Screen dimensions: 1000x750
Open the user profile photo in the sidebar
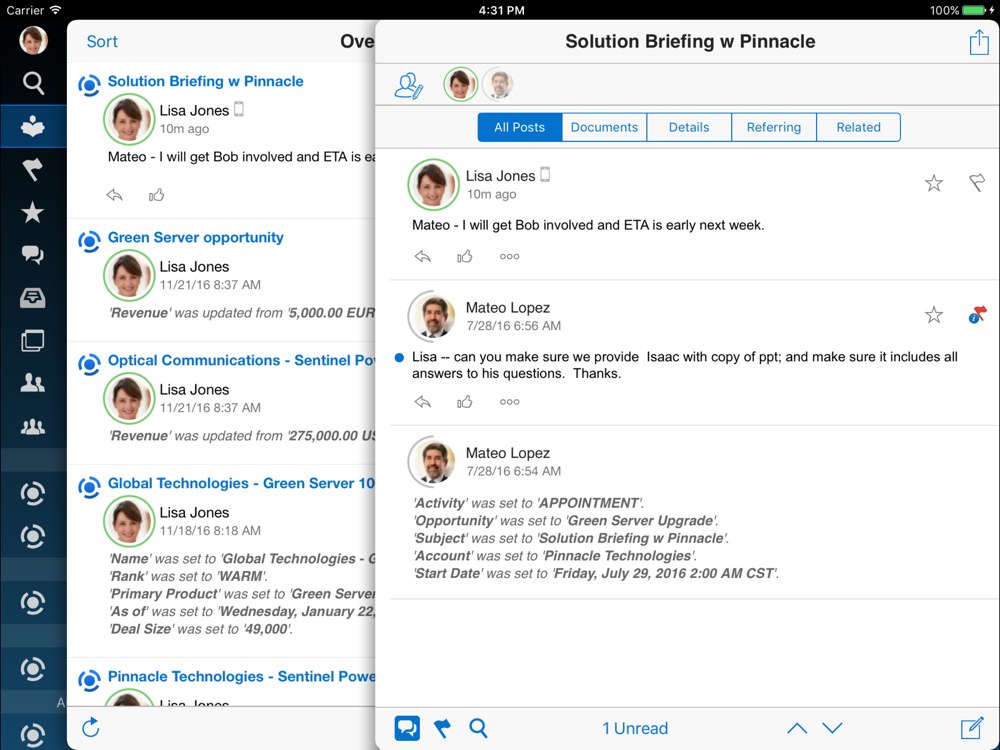pyautogui.click(x=33, y=40)
